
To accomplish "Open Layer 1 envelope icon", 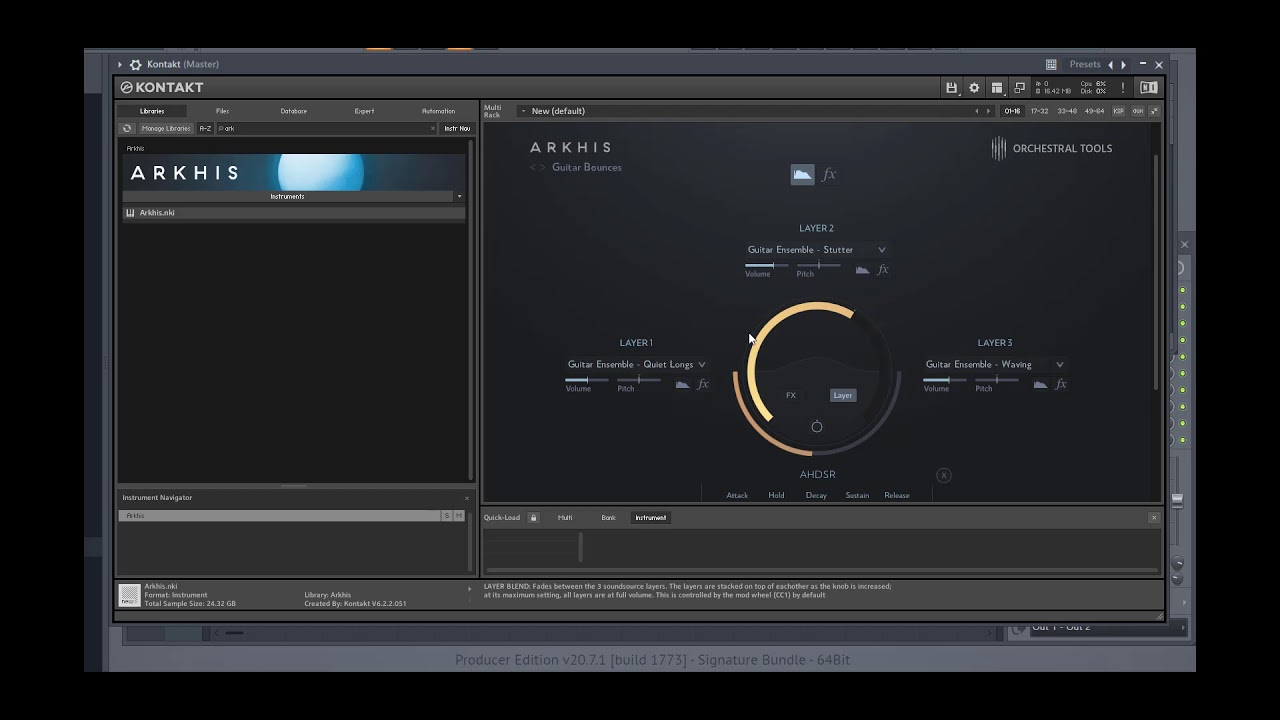I will coord(682,384).
